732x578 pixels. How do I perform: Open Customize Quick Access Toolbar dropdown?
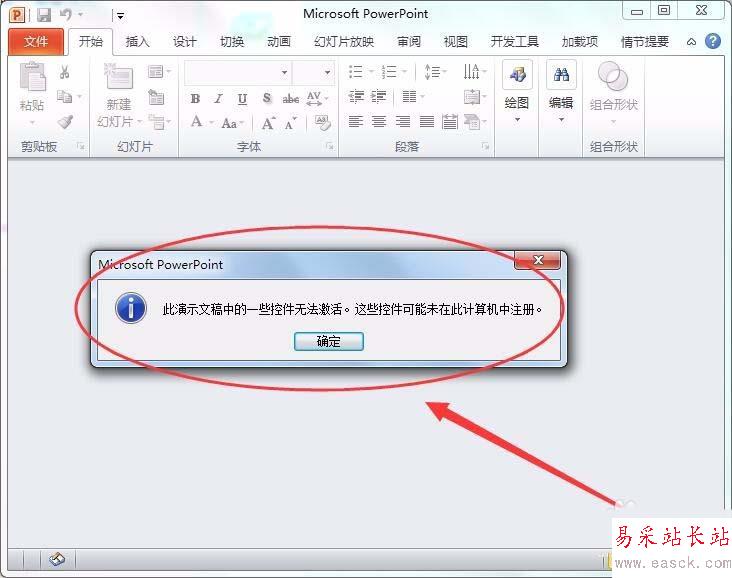tap(120, 16)
